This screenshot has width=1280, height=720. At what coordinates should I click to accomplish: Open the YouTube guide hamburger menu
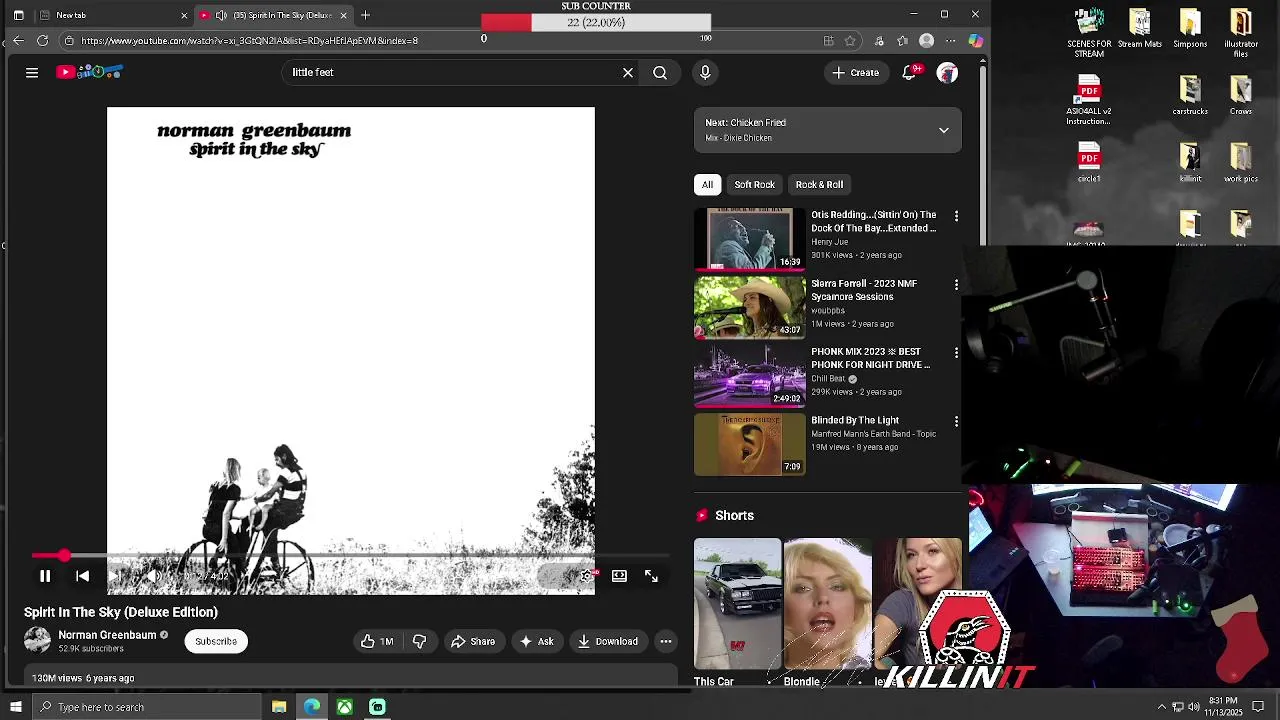tap(32, 72)
